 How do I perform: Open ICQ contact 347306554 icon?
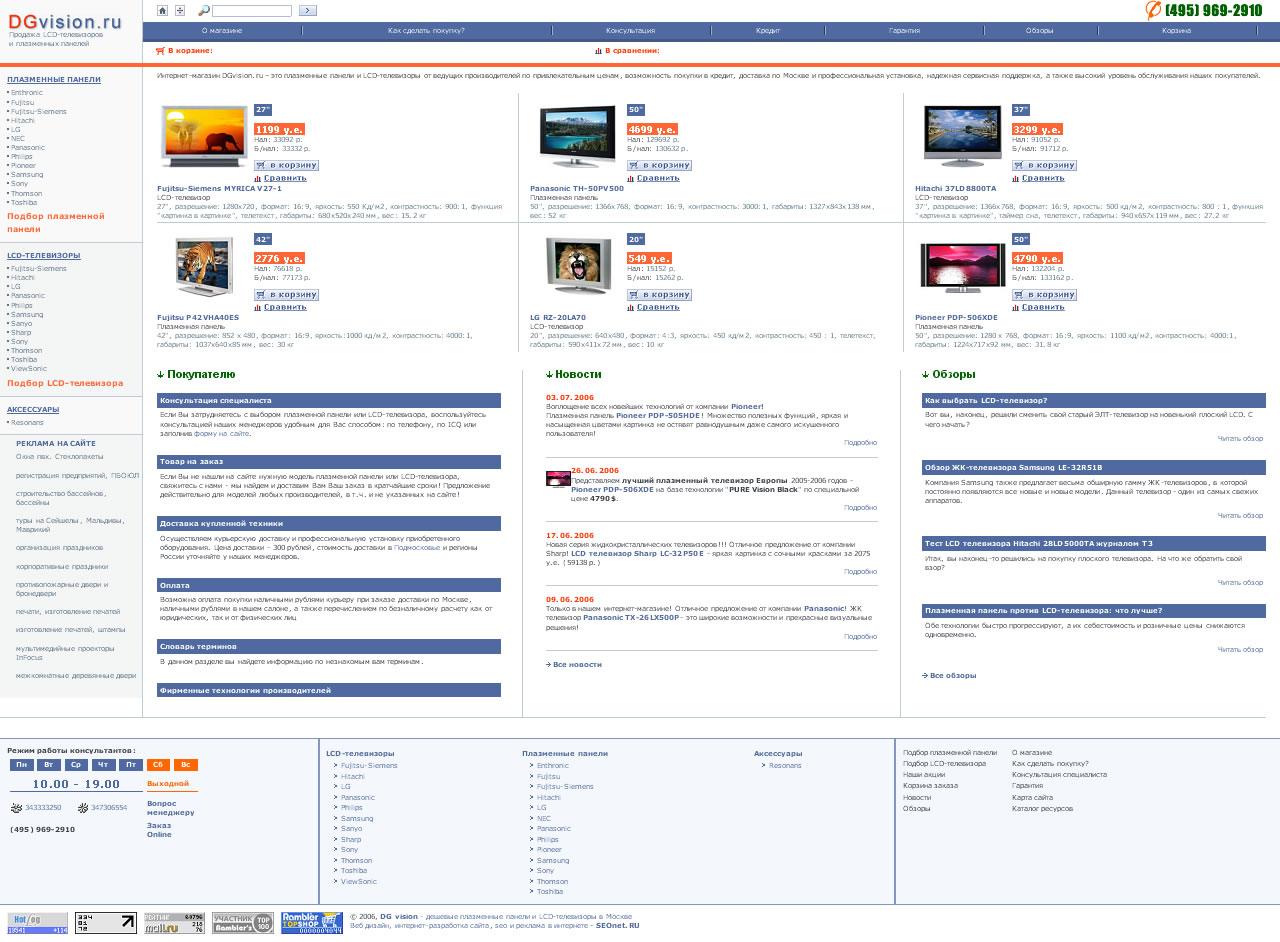pos(82,807)
